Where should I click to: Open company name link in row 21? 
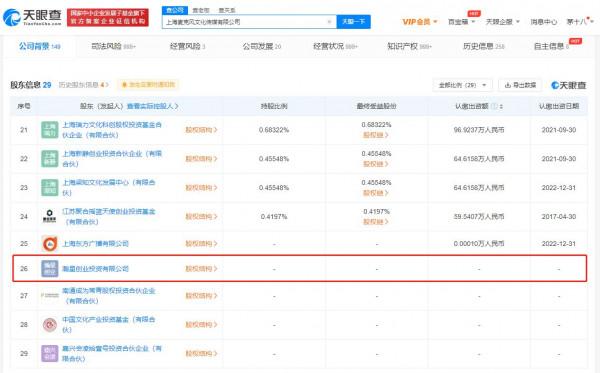(x=112, y=130)
